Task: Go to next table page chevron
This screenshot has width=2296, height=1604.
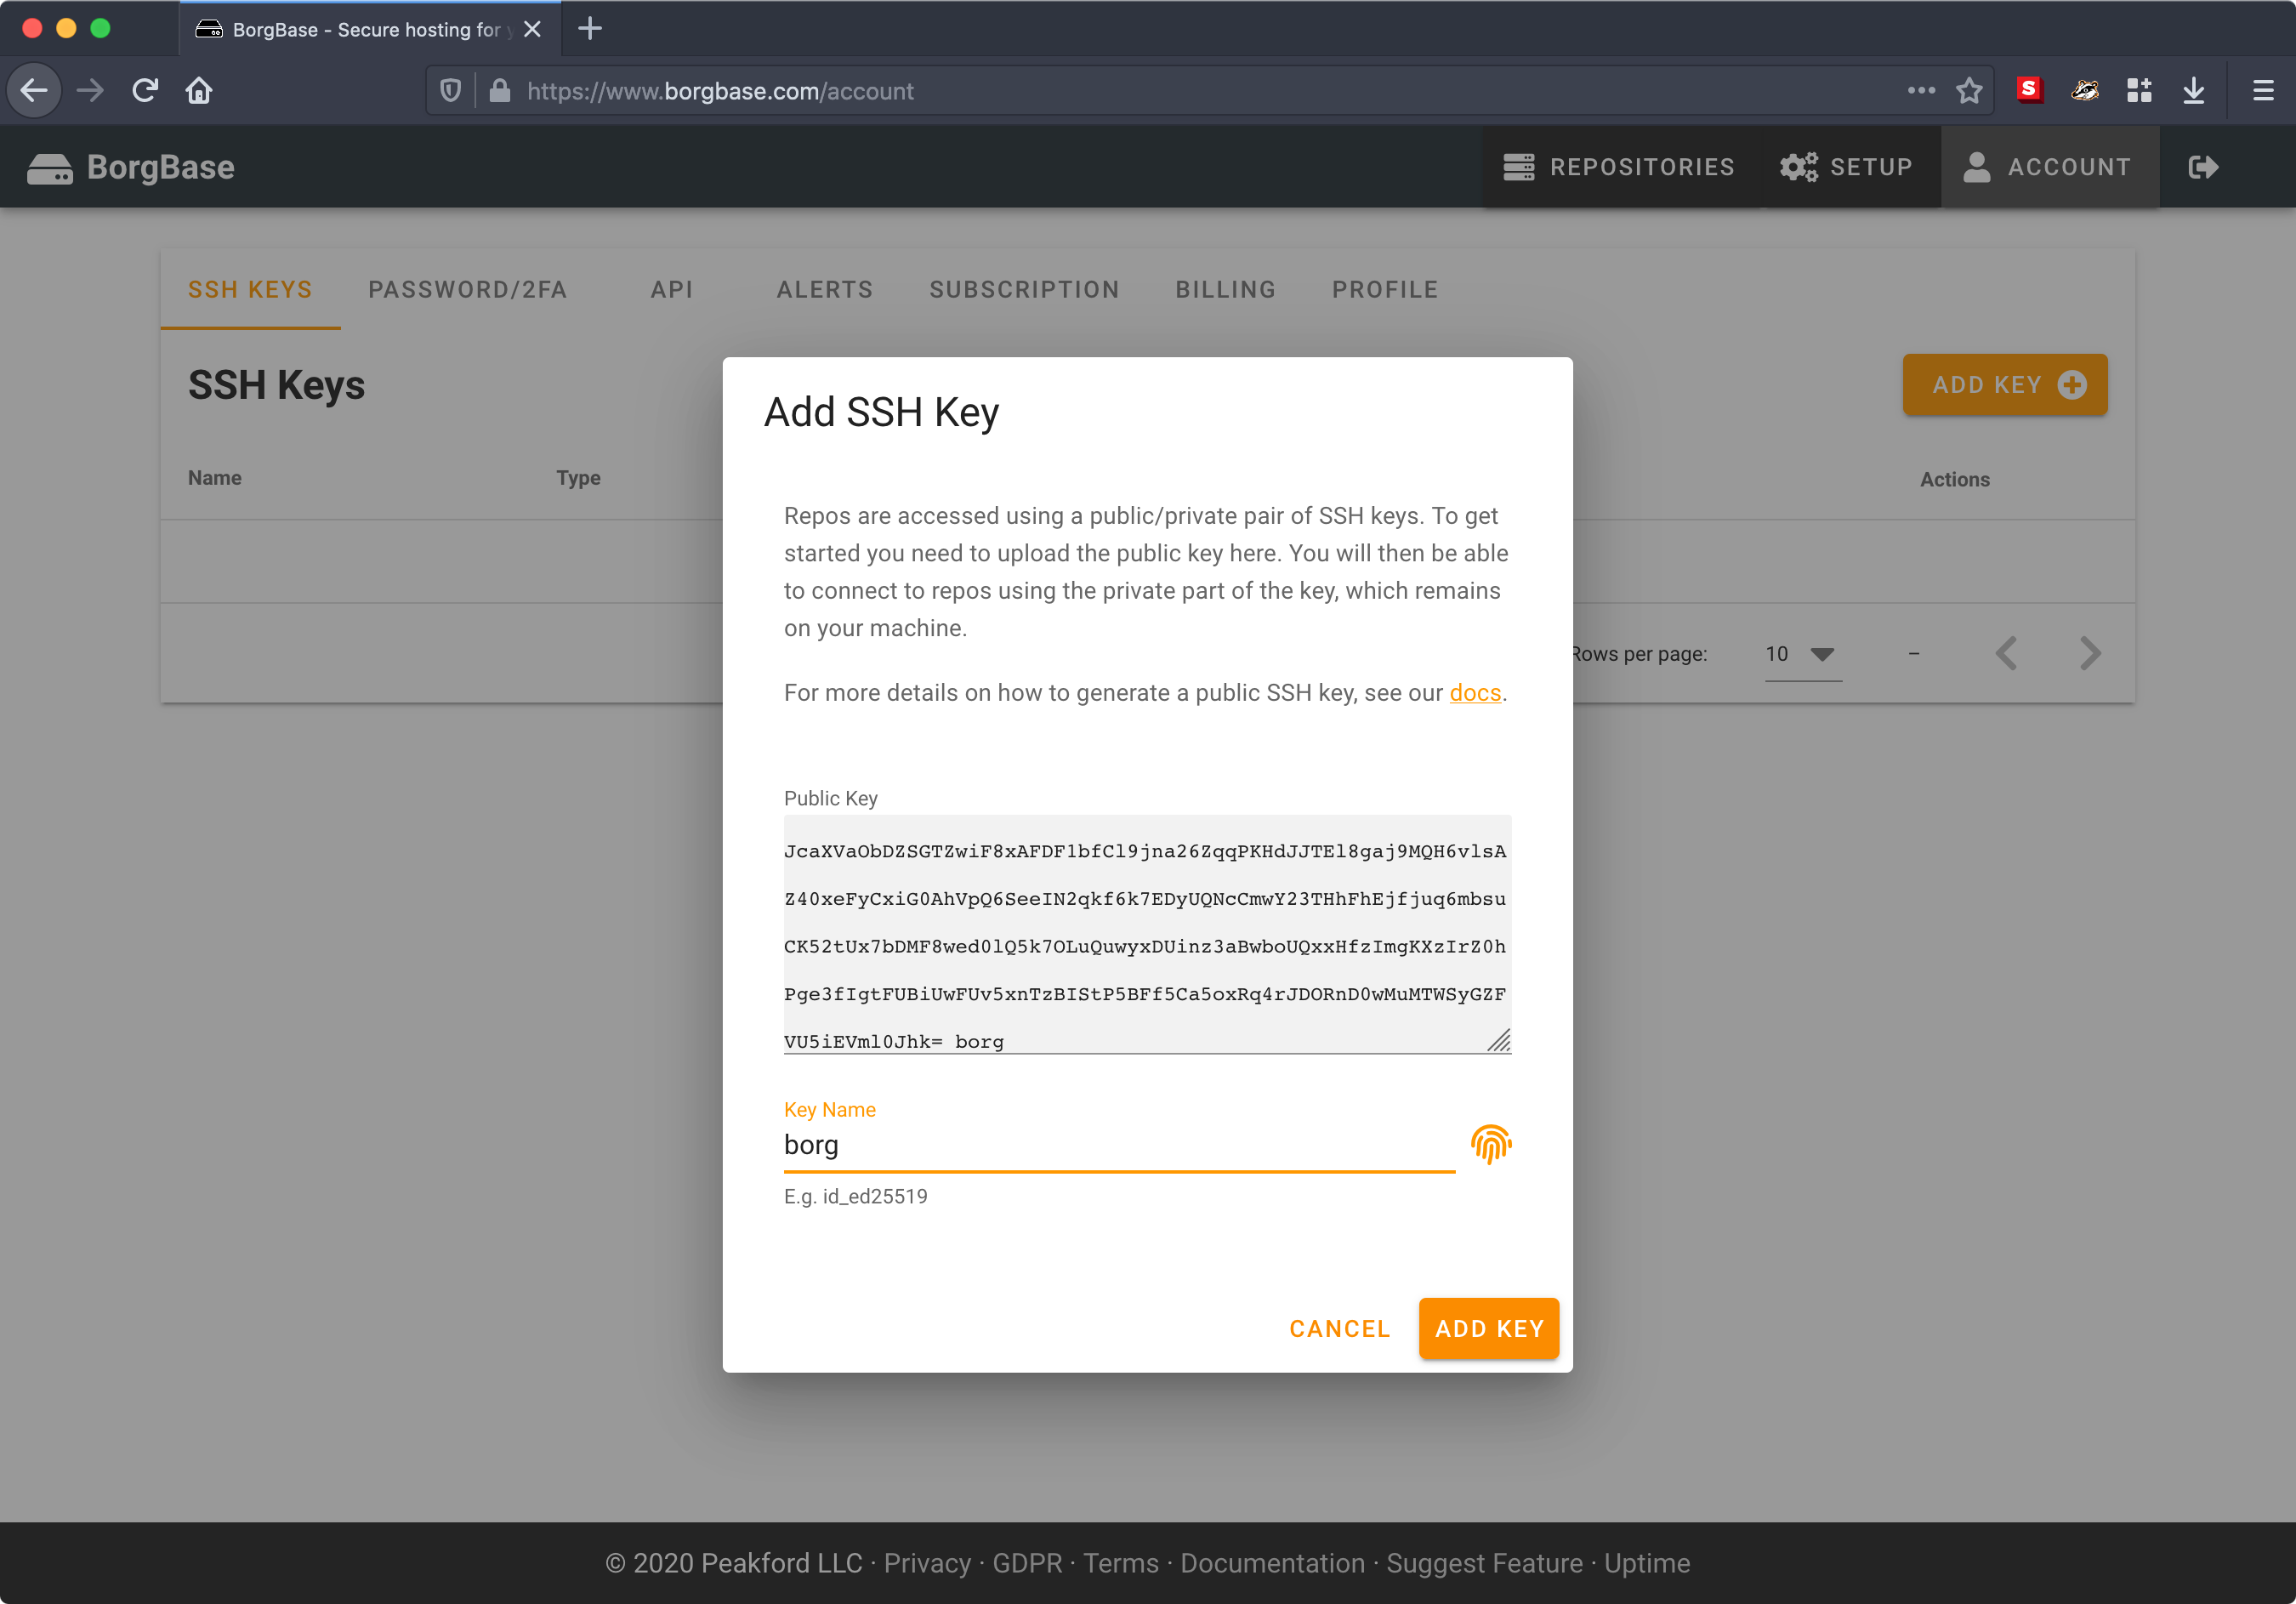Action: point(2090,654)
